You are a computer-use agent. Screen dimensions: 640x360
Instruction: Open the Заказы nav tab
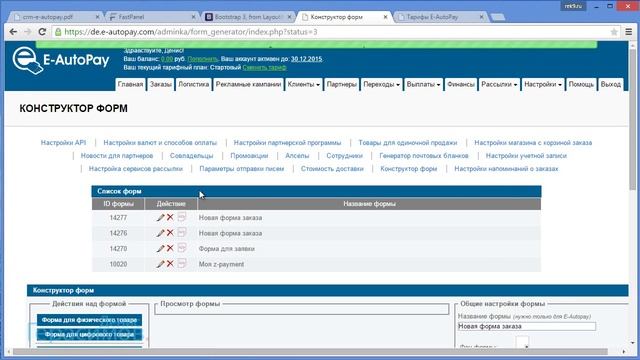(160, 84)
